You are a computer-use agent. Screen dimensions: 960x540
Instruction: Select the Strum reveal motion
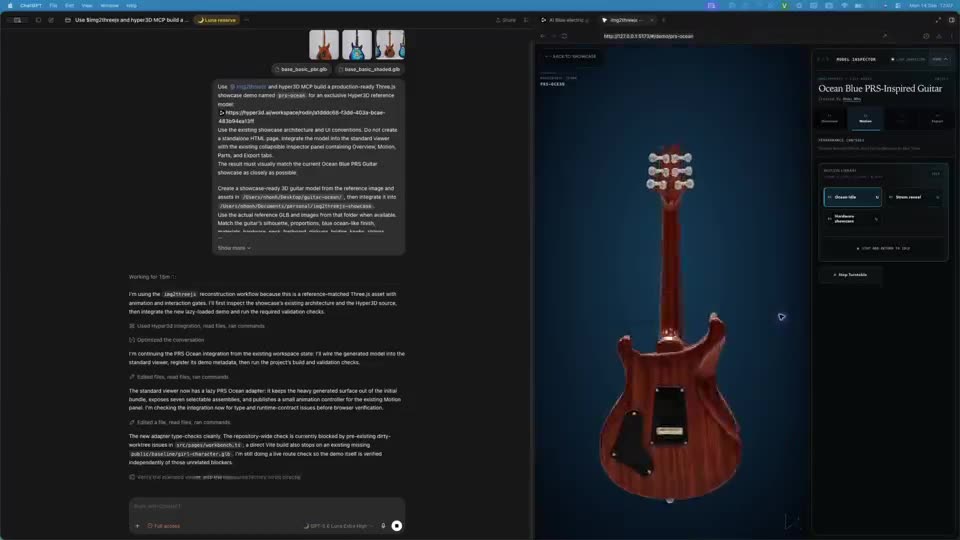[913, 197]
